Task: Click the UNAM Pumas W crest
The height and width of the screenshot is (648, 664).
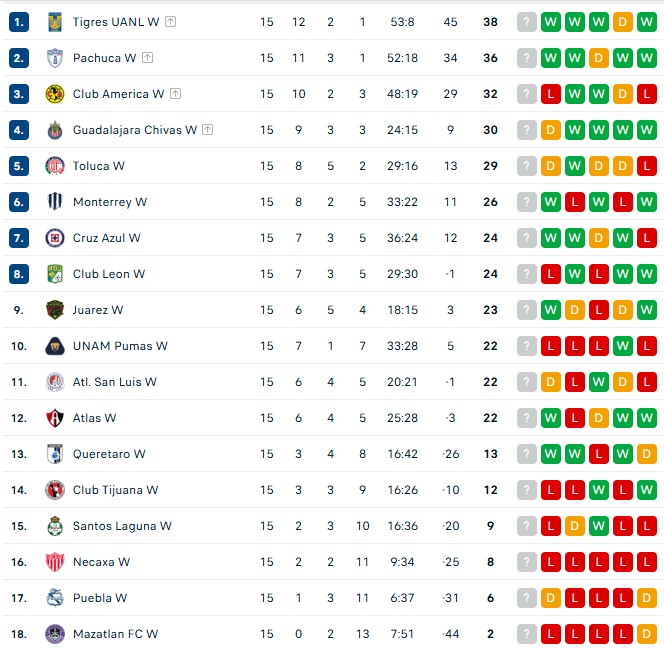Action: pyautogui.click(x=55, y=346)
